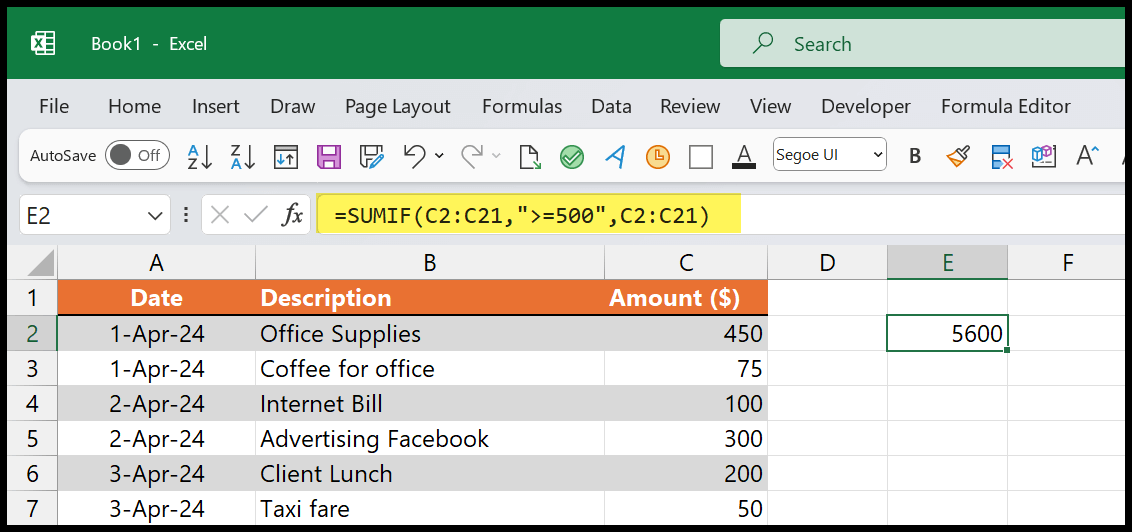This screenshot has width=1132, height=532.
Task: Click the font color underline icon
Action: coord(744,156)
